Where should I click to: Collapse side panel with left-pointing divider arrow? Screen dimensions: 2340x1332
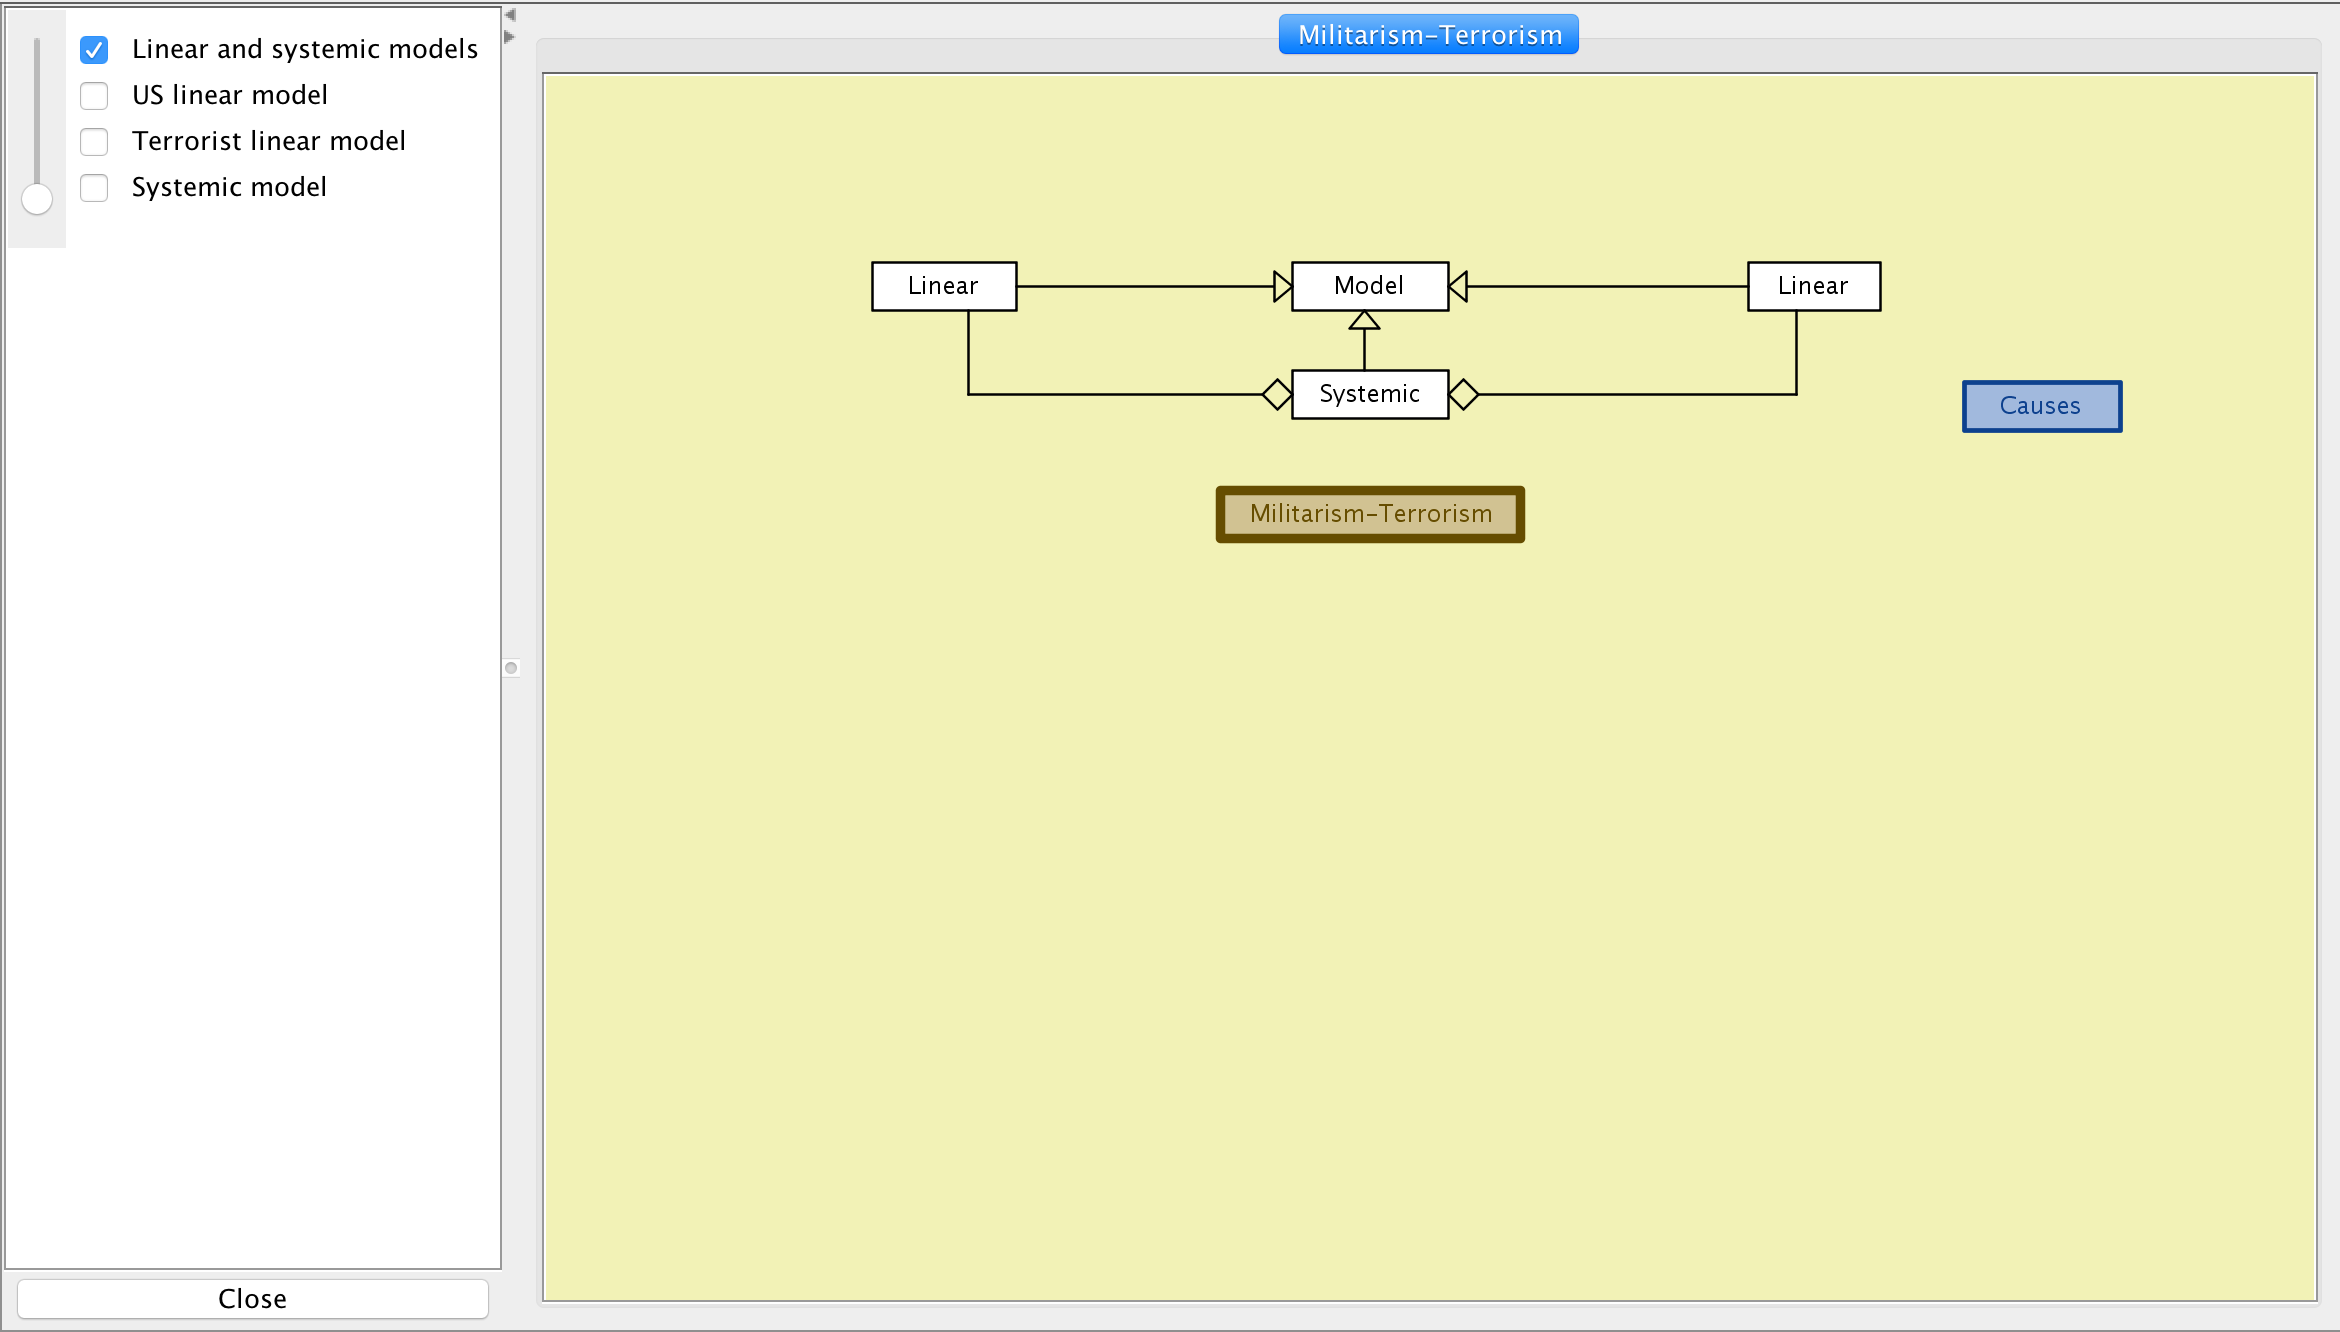[x=510, y=15]
